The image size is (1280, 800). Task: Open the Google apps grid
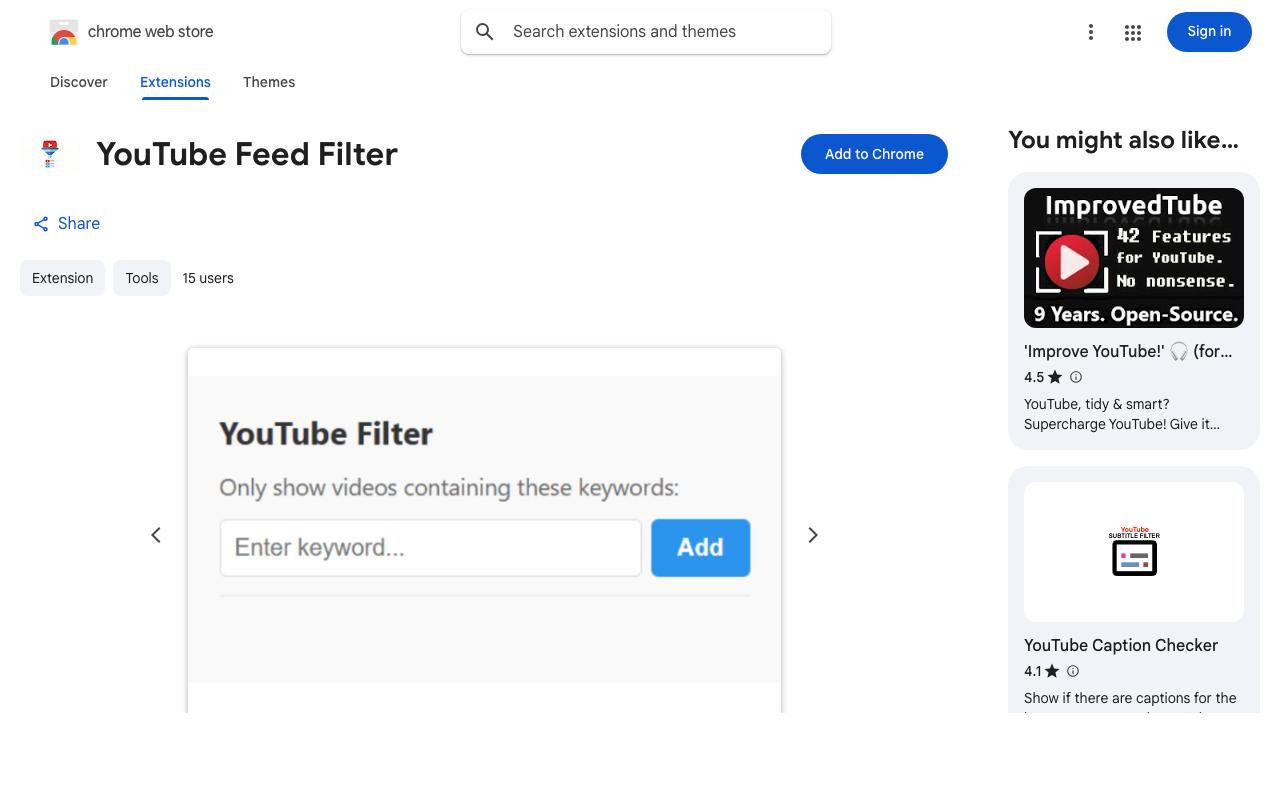[1133, 32]
